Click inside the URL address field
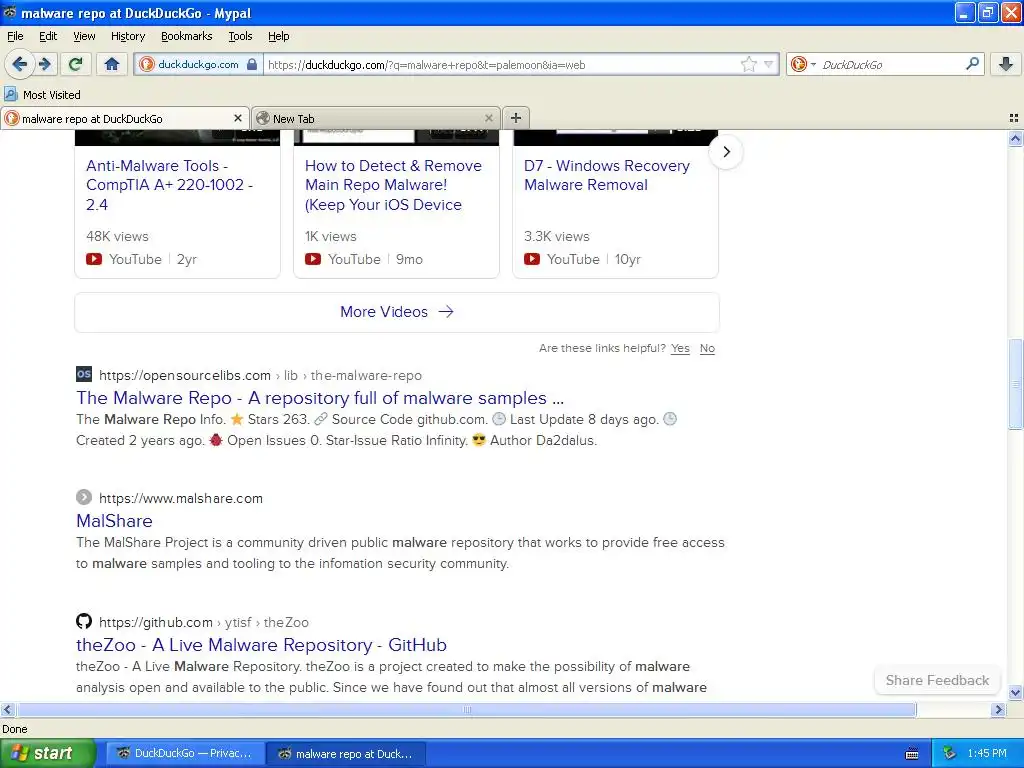Screen dimensions: 1024x768 click(500, 64)
